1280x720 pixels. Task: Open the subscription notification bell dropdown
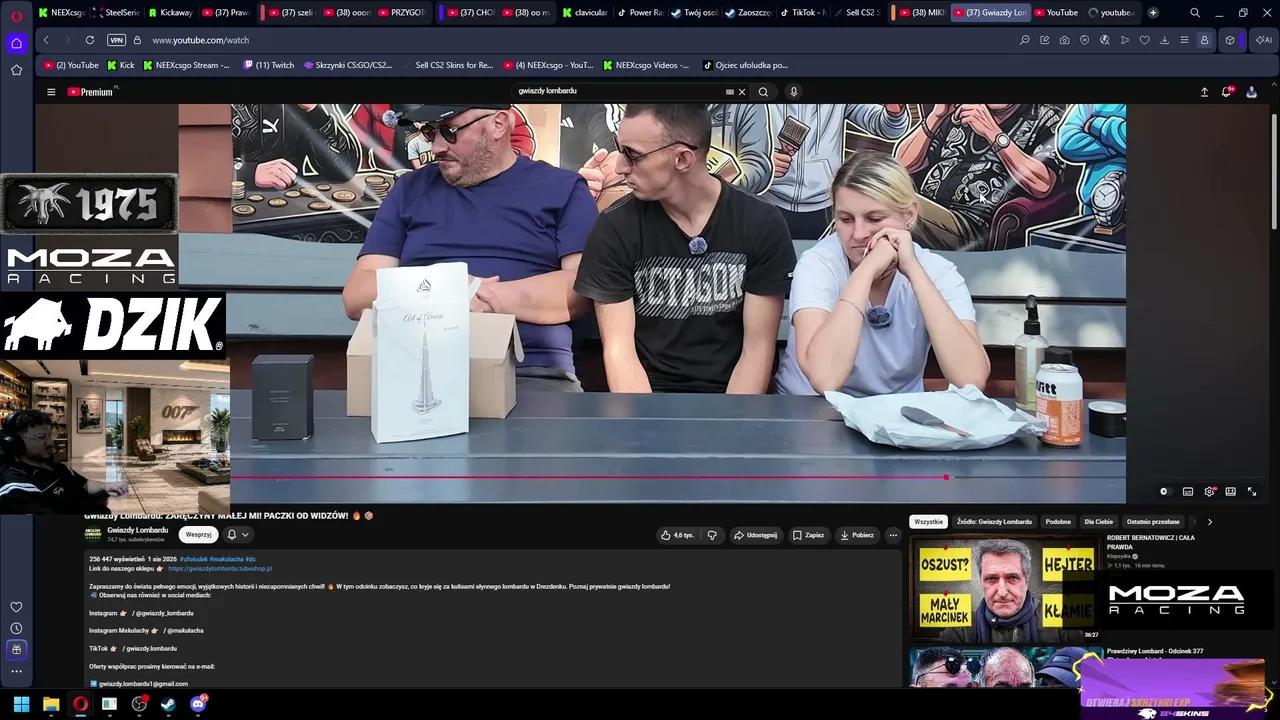click(237, 535)
